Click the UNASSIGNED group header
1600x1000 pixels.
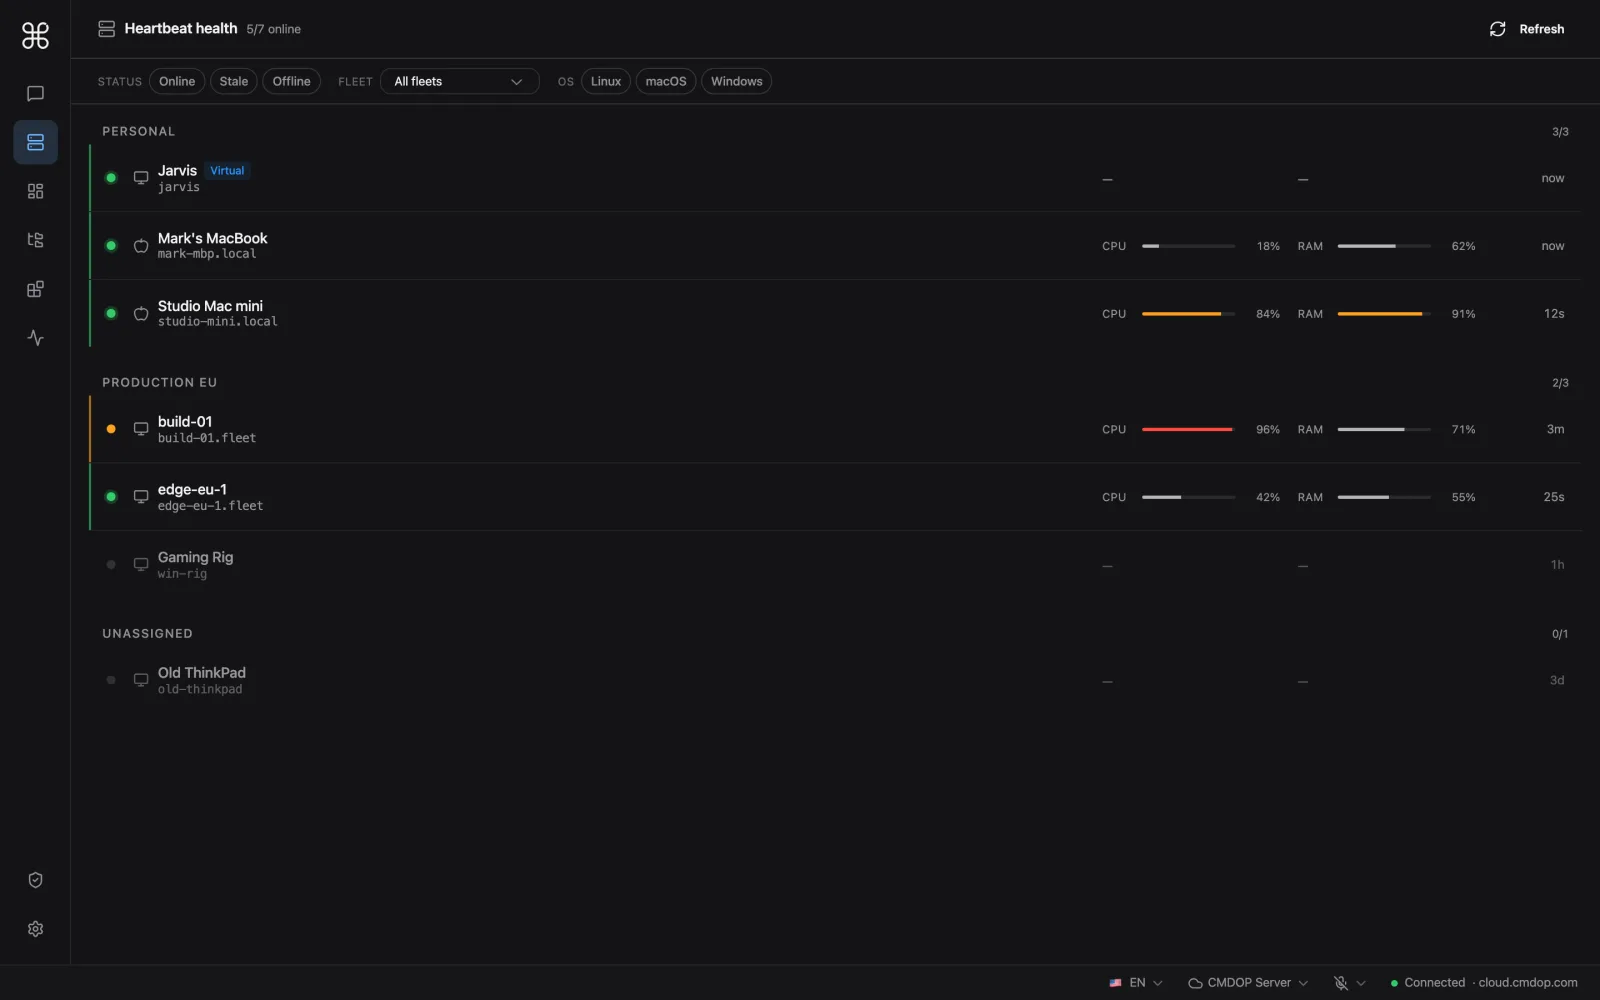point(147,633)
